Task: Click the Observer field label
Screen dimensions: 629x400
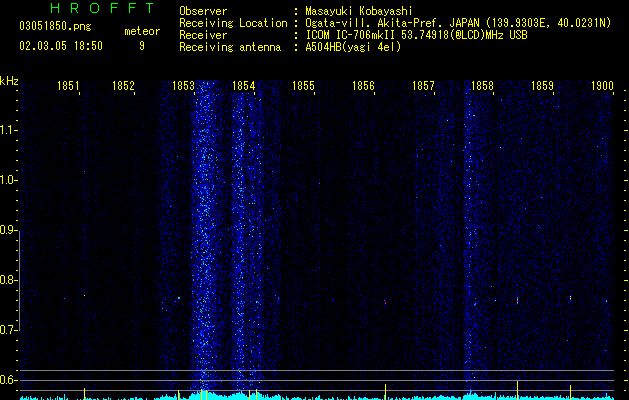Action: tap(203, 11)
